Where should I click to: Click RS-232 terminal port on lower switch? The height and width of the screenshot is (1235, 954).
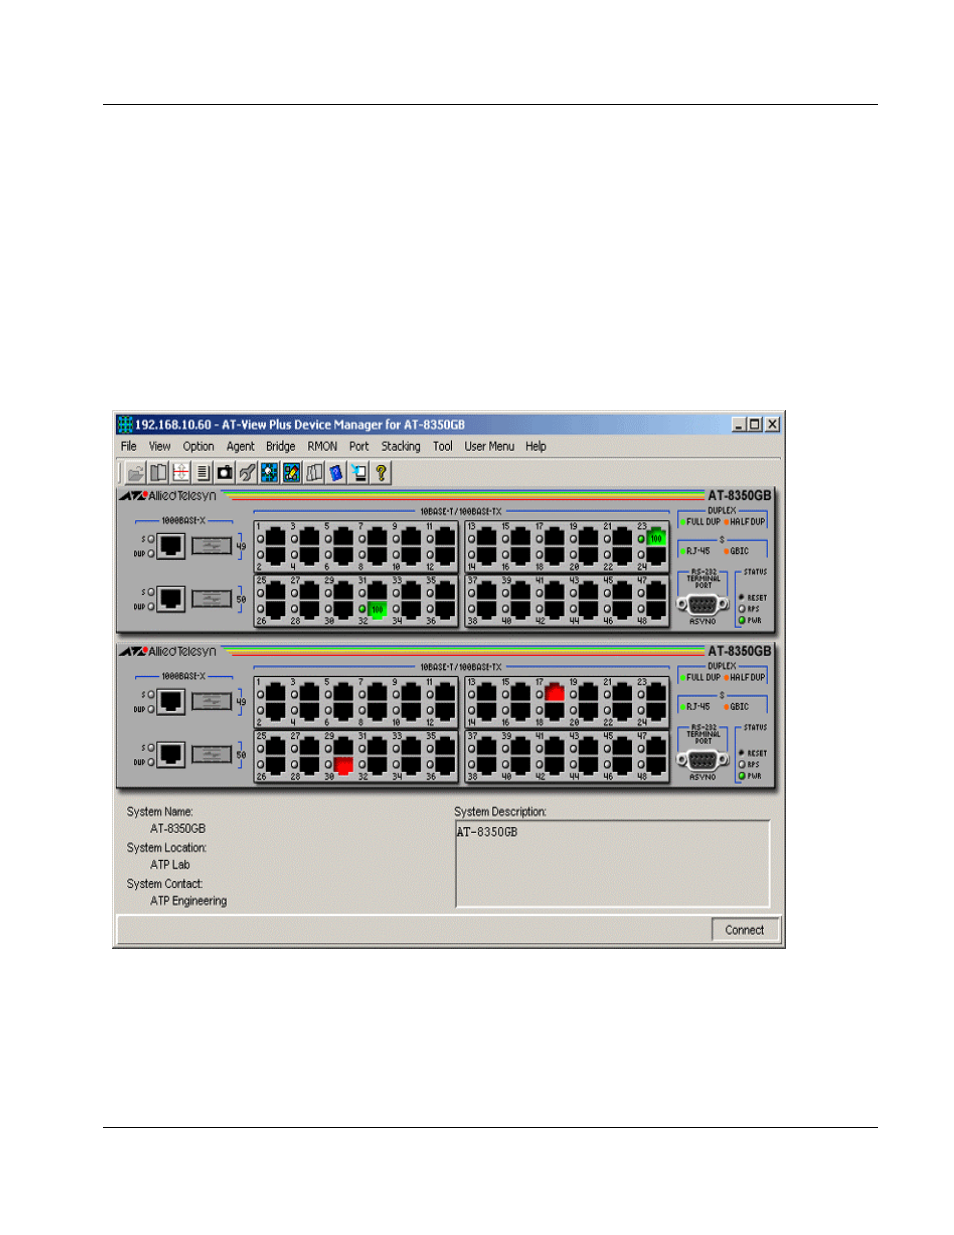coord(702,760)
